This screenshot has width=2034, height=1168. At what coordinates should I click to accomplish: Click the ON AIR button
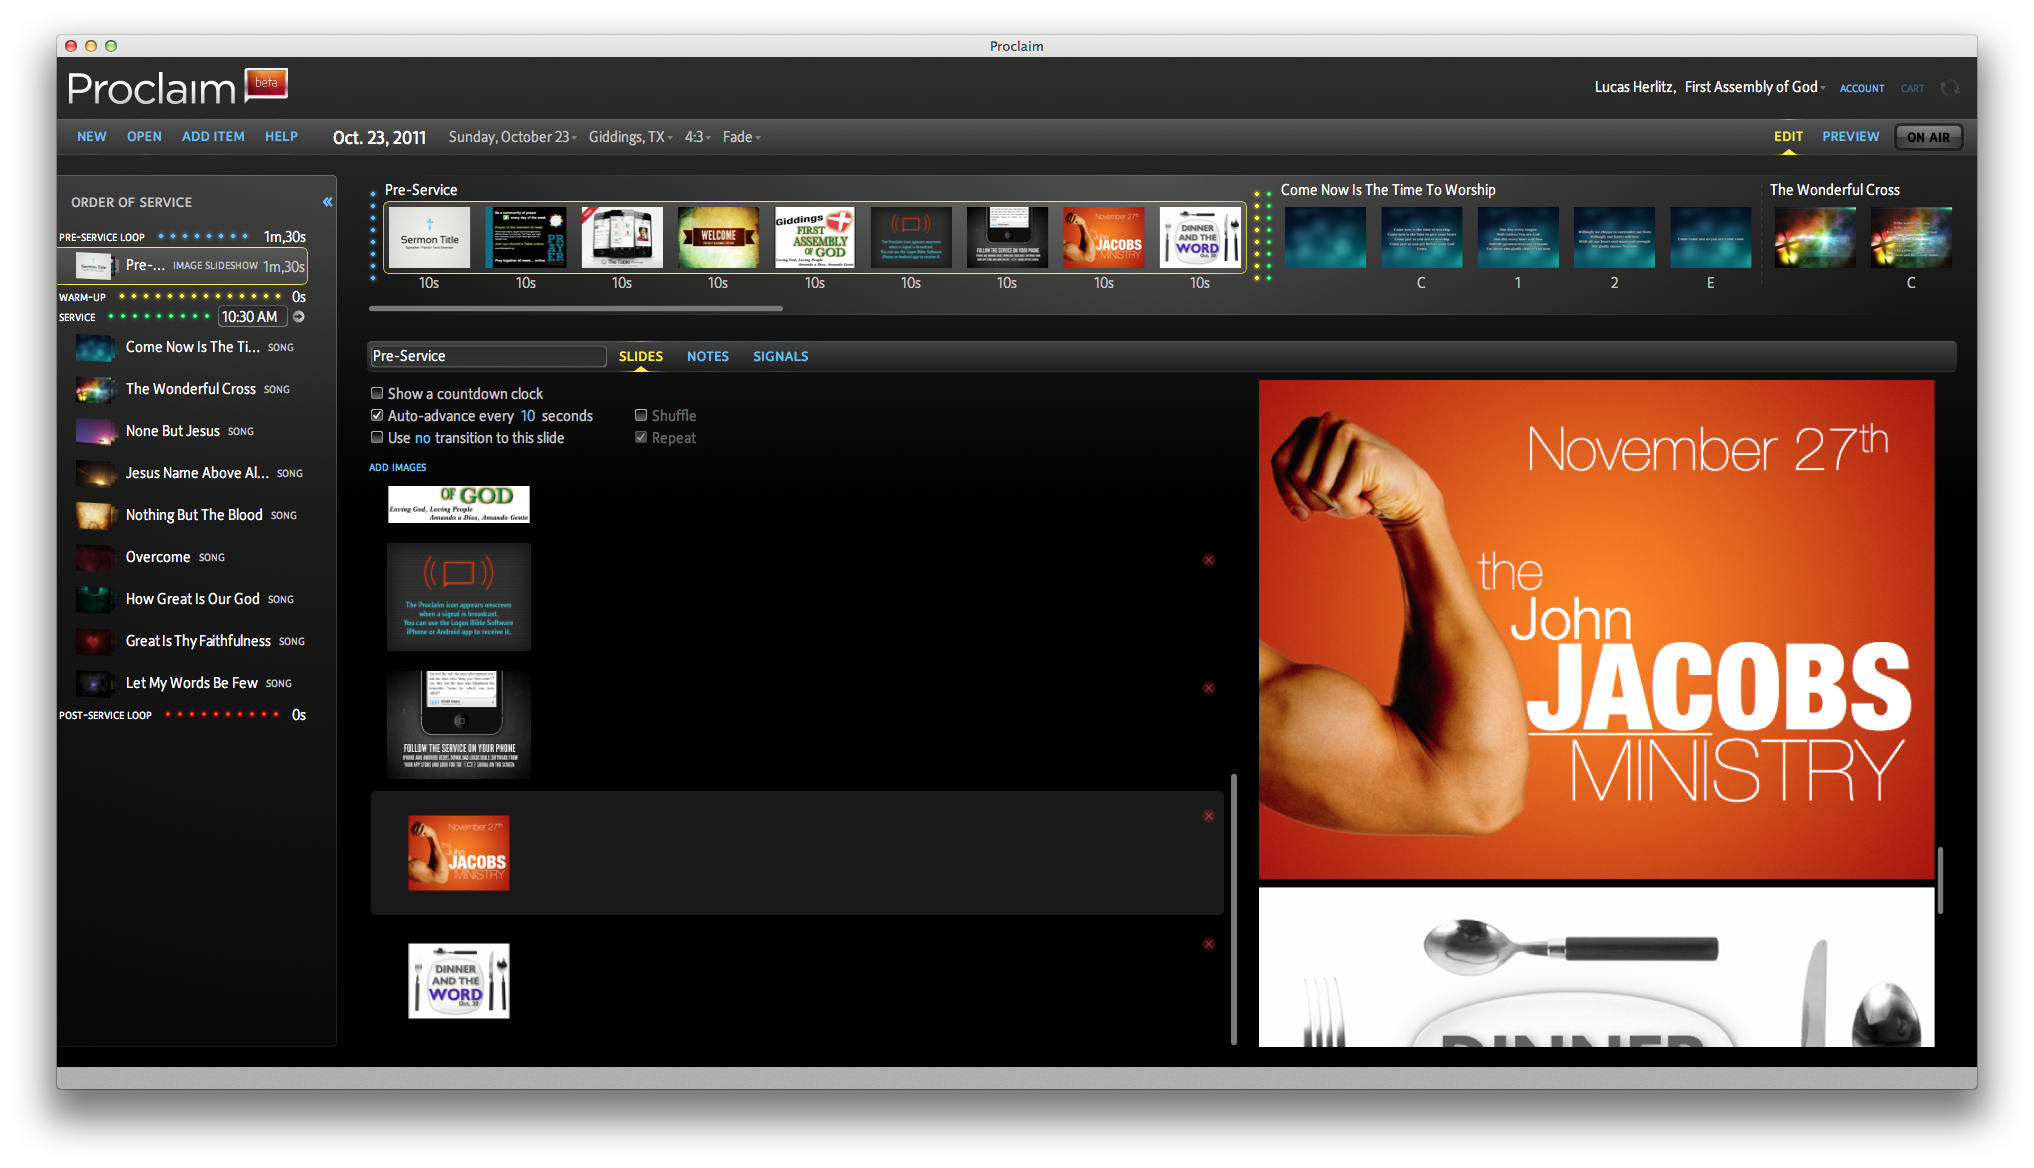click(x=1927, y=137)
